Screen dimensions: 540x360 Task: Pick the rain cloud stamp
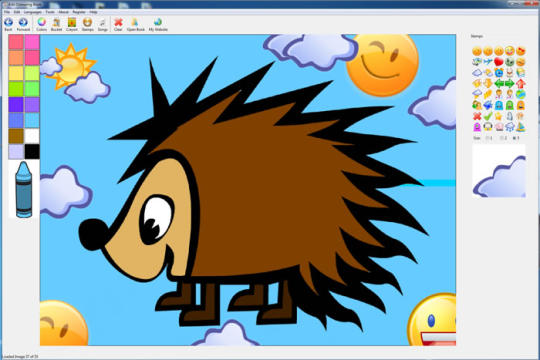click(x=510, y=127)
